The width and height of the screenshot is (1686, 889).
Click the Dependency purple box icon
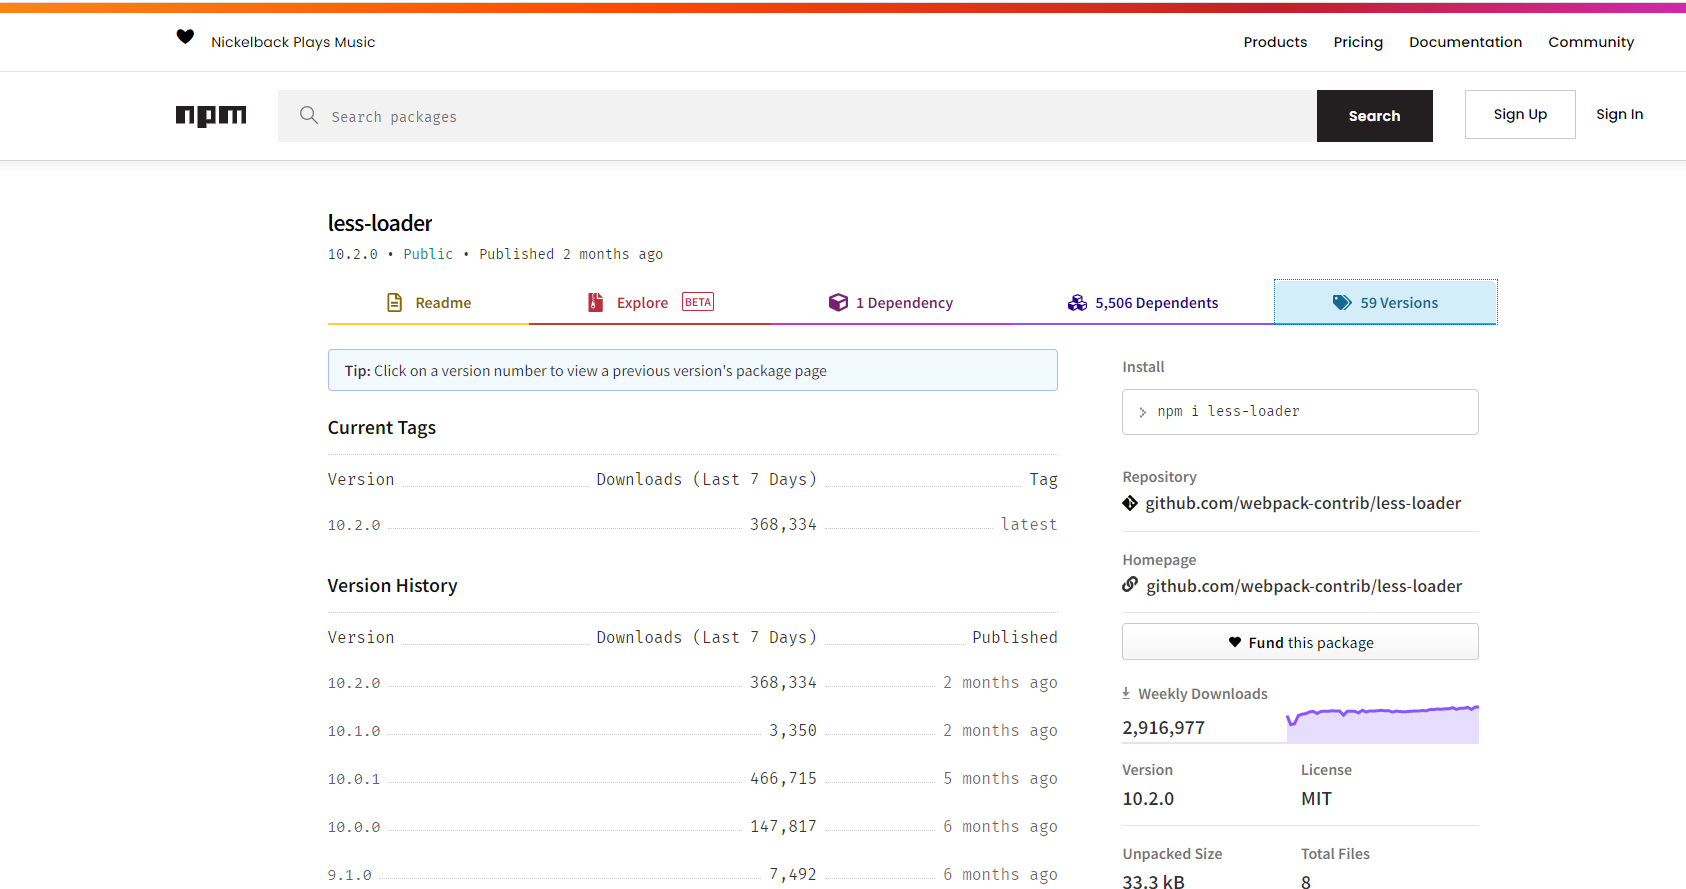coord(838,302)
